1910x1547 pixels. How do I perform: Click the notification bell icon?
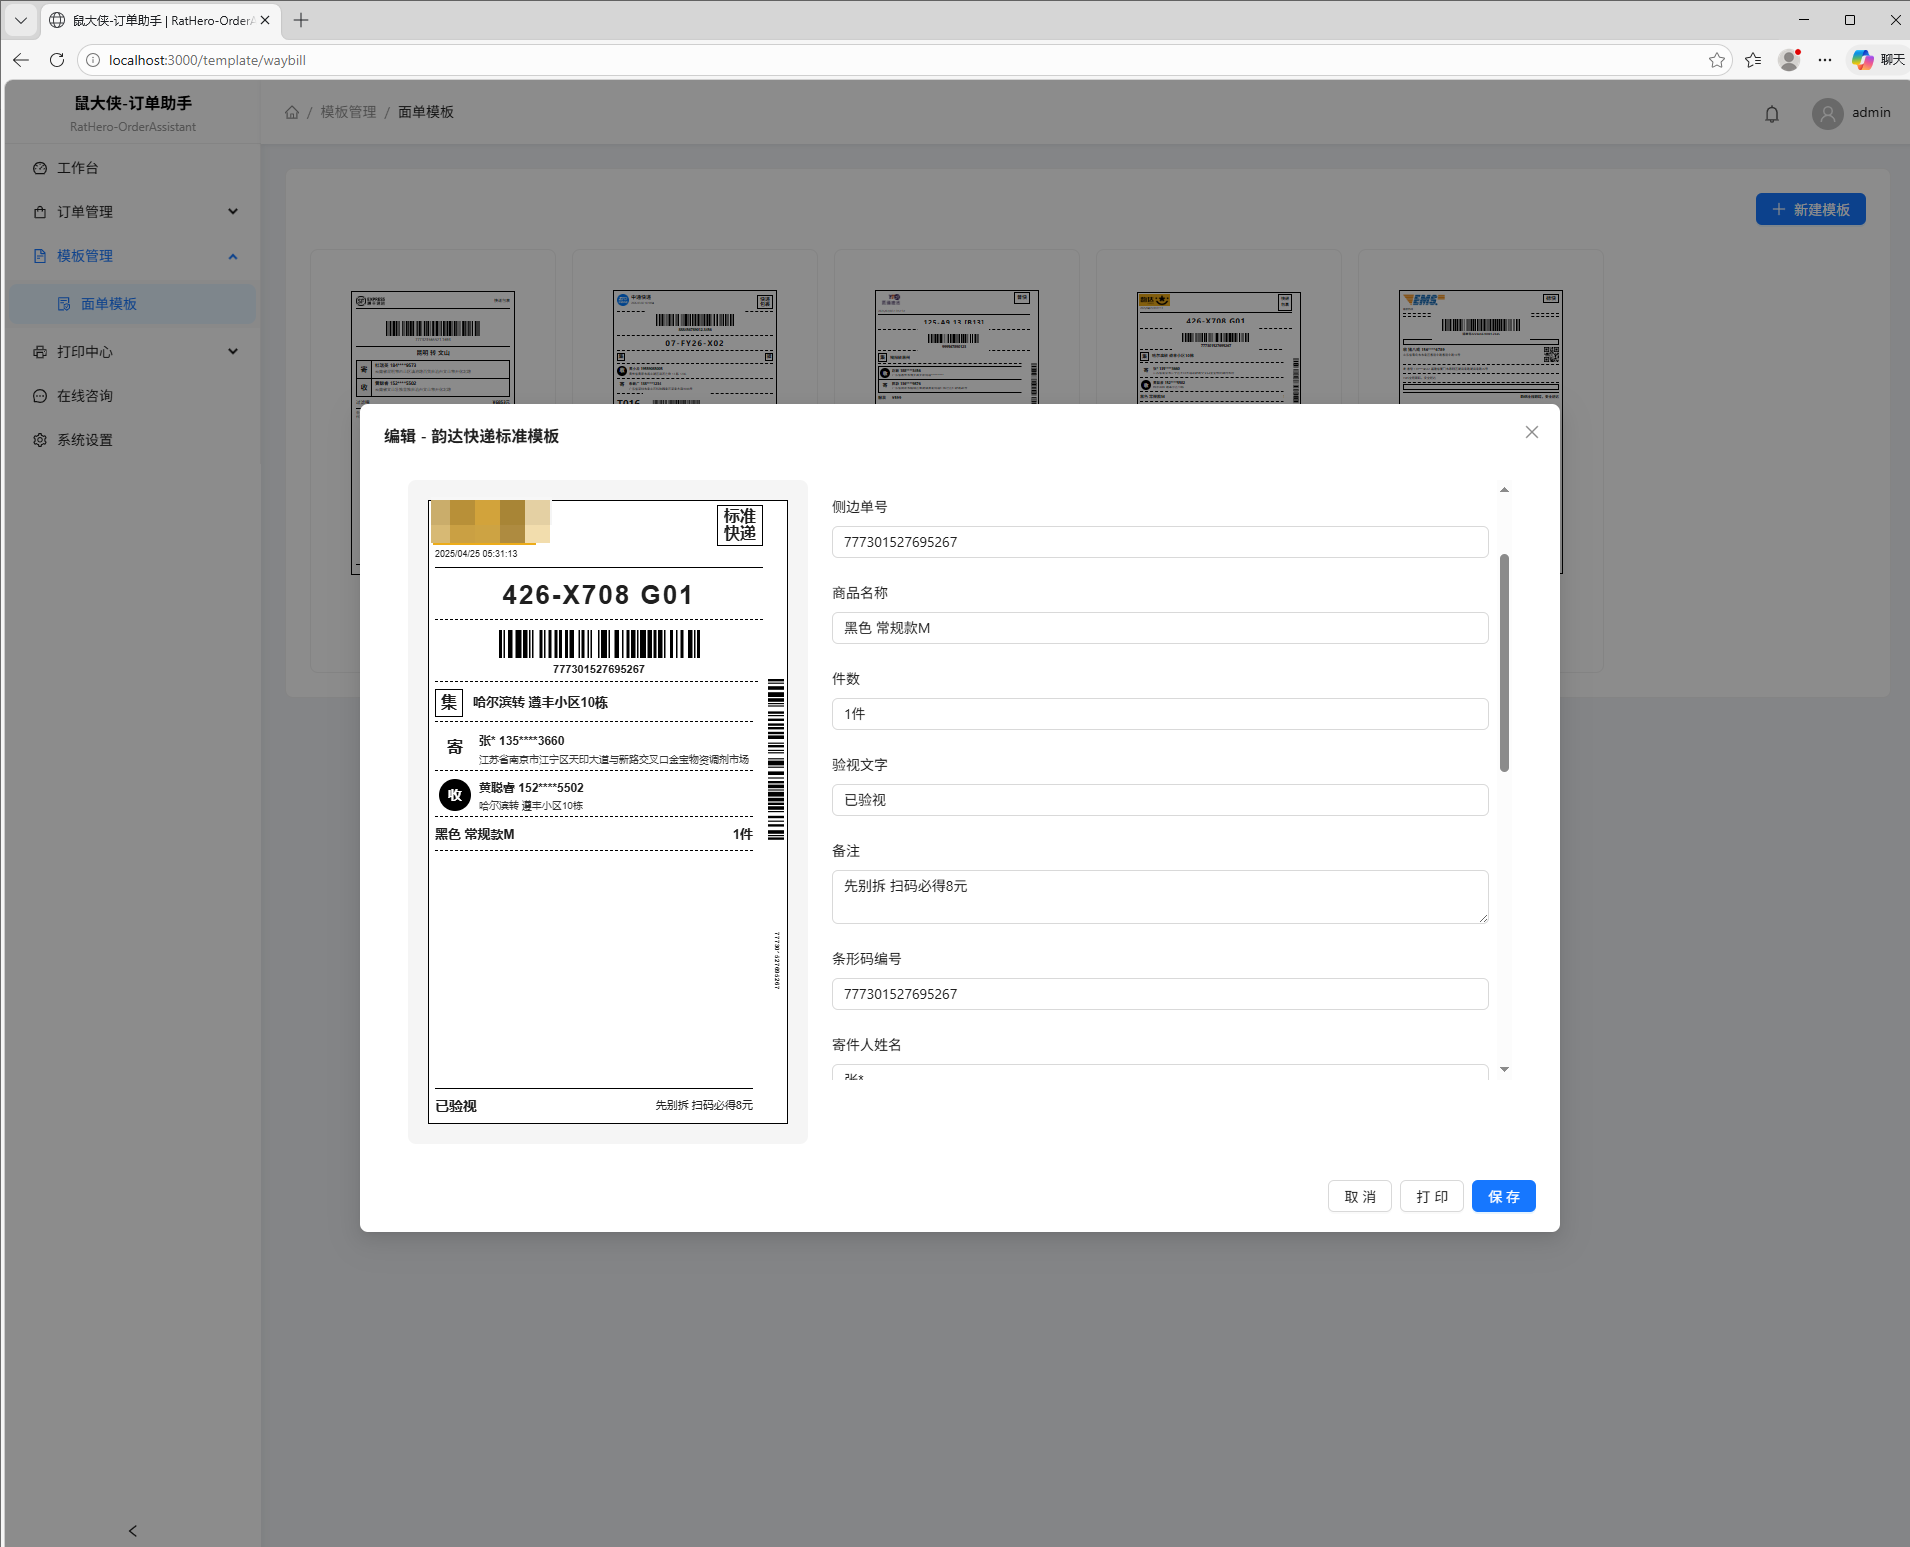[1771, 114]
